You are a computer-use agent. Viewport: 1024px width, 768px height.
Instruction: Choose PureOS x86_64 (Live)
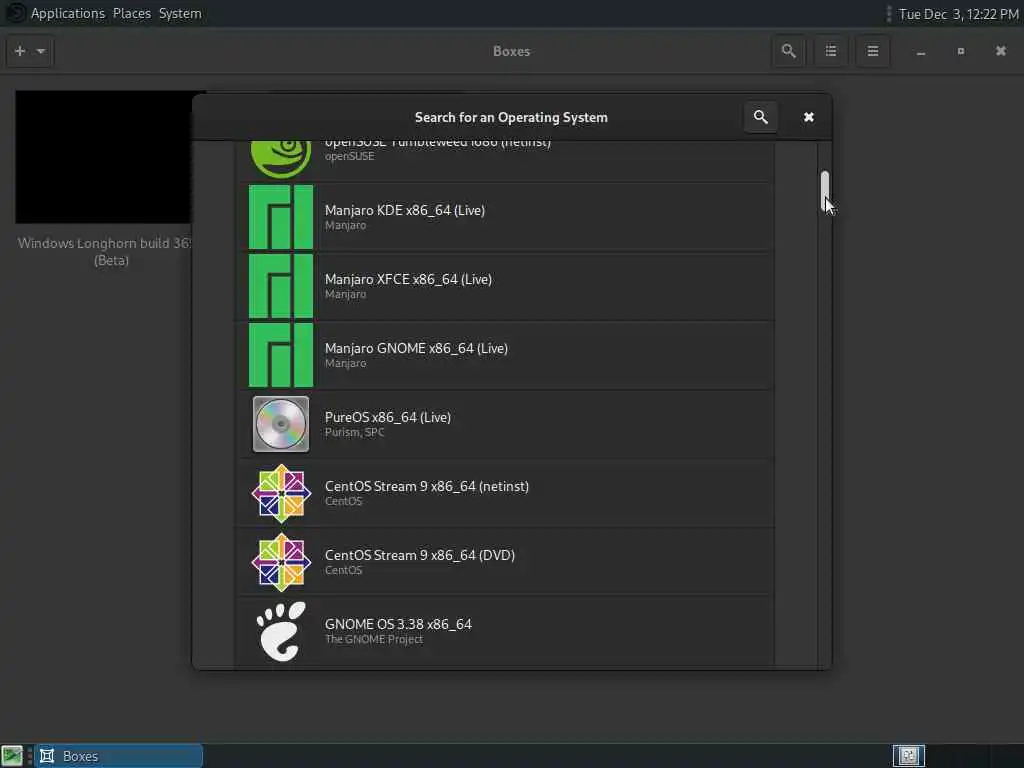click(505, 424)
